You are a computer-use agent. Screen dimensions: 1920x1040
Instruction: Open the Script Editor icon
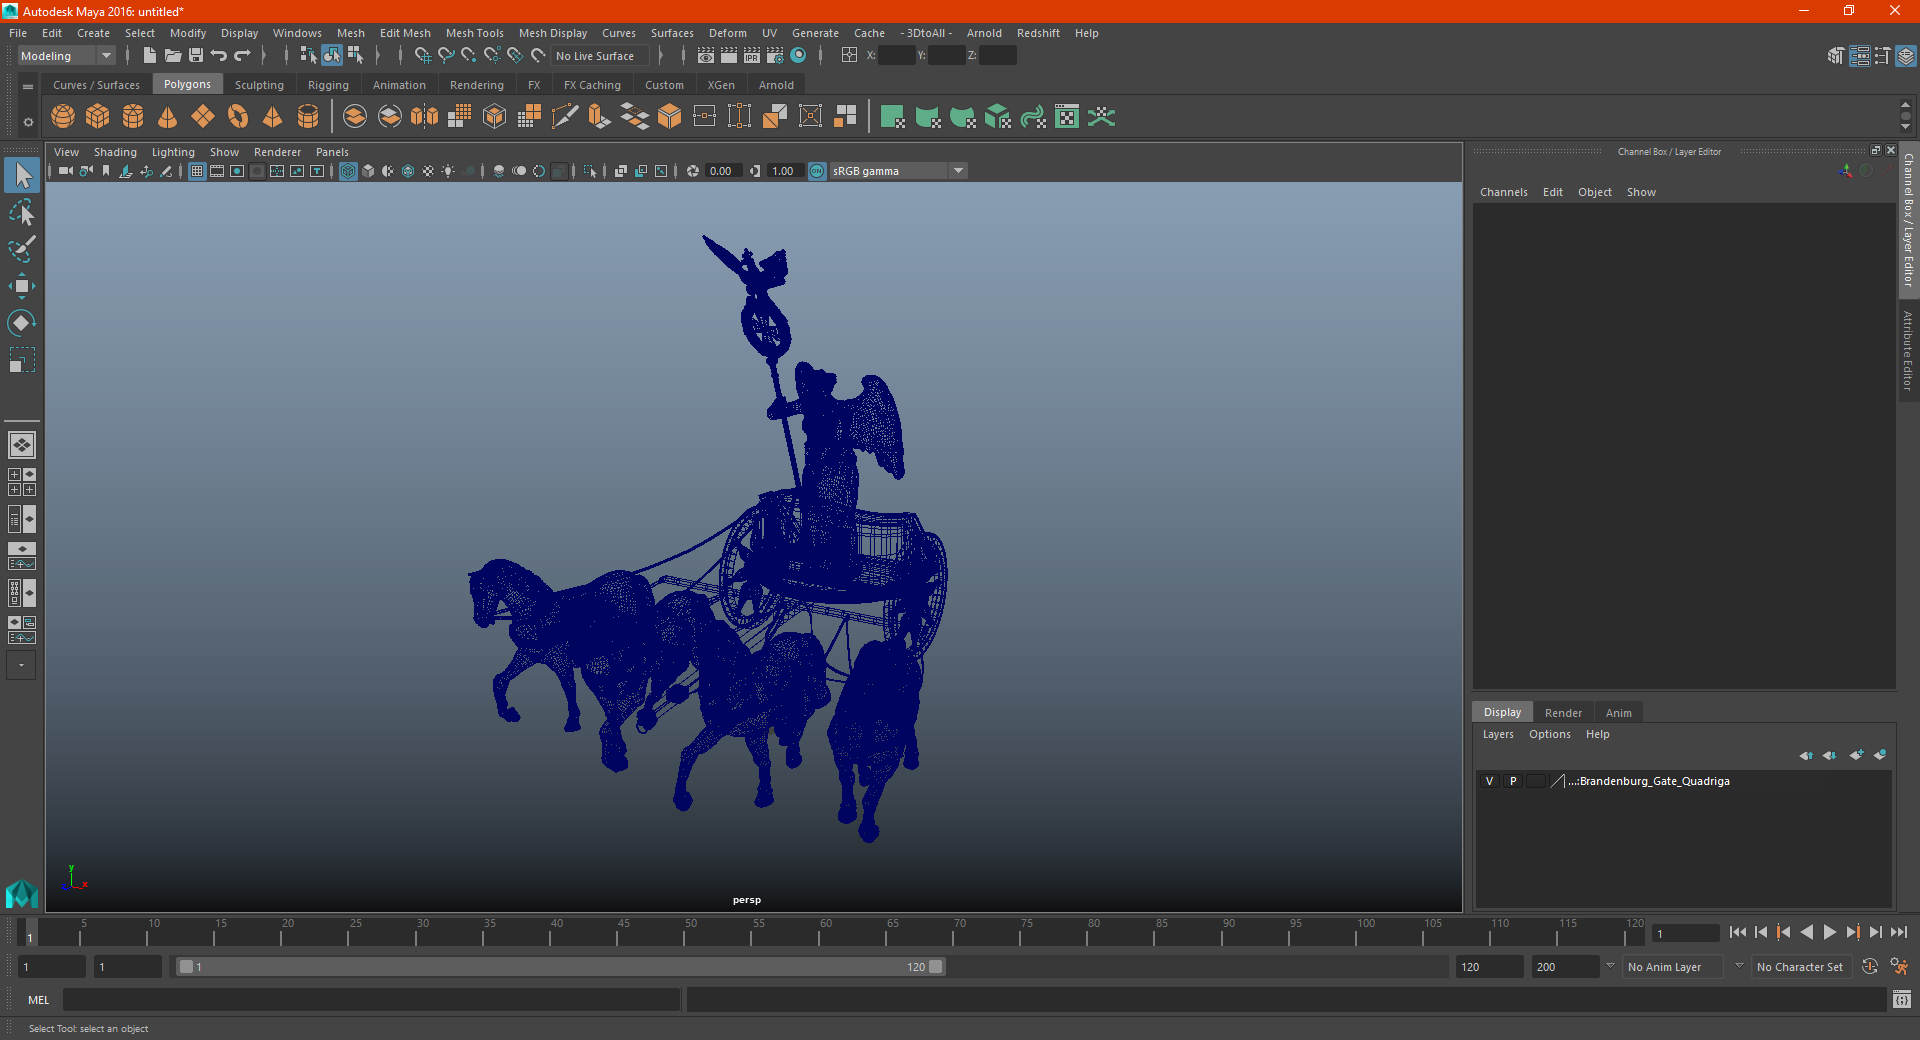(1902, 999)
